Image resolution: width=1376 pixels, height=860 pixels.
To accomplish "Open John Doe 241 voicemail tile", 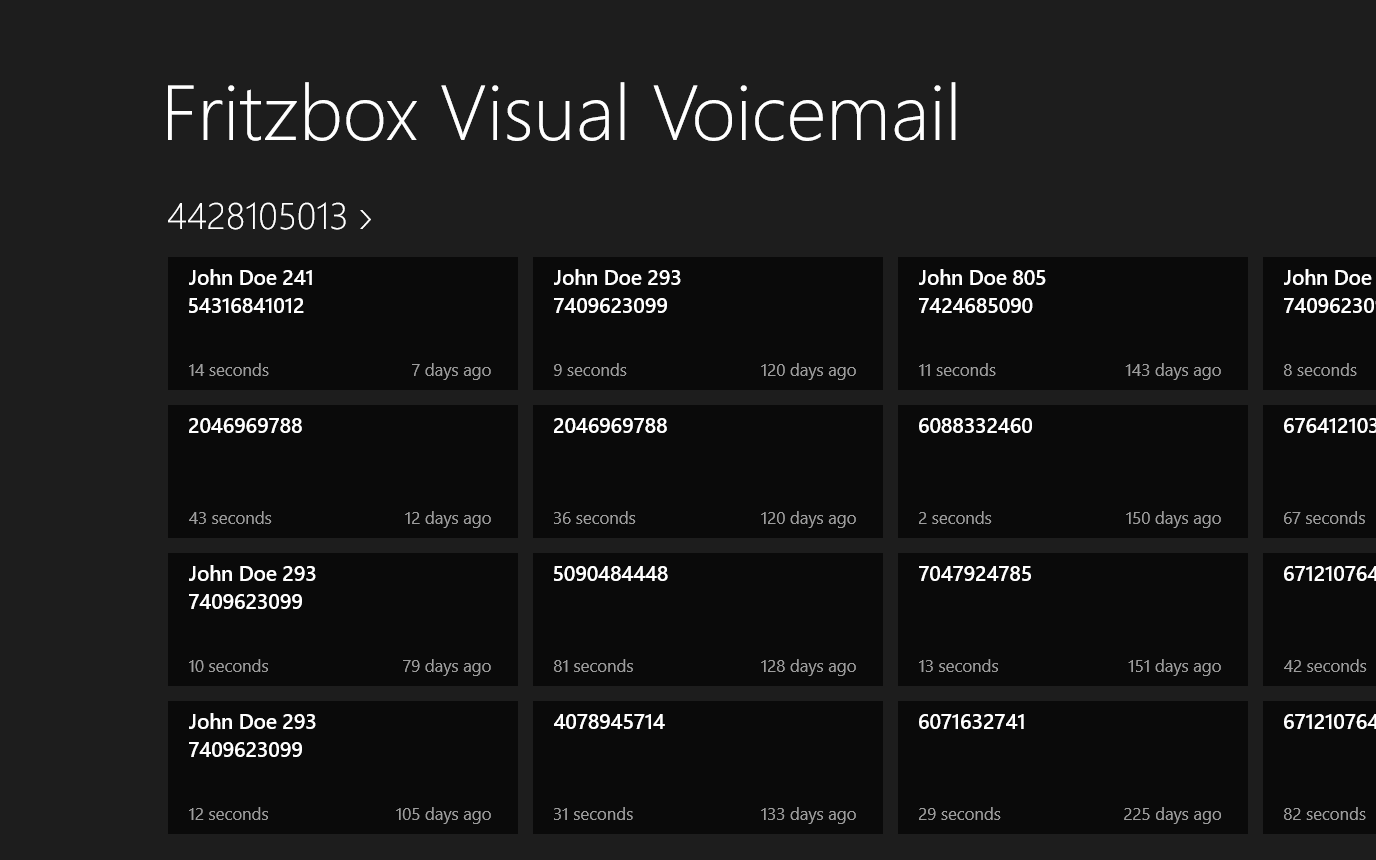I will (342, 323).
